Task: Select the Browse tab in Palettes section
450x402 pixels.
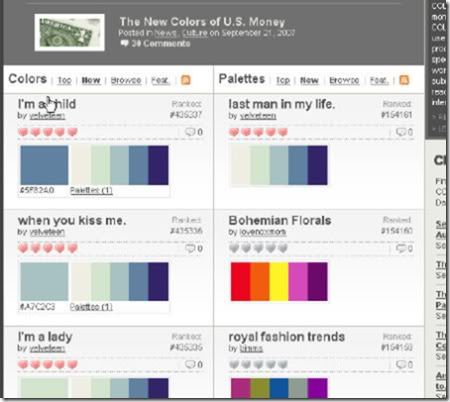Action: (344, 80)
